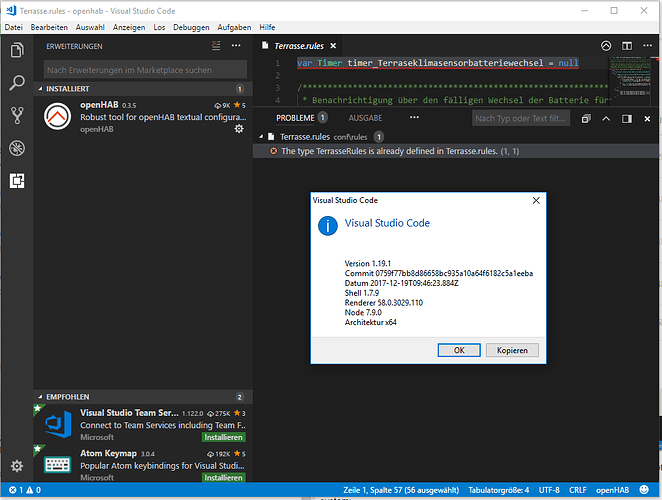
Task: Collapse all problems in the panel
Action: point(586,119)
